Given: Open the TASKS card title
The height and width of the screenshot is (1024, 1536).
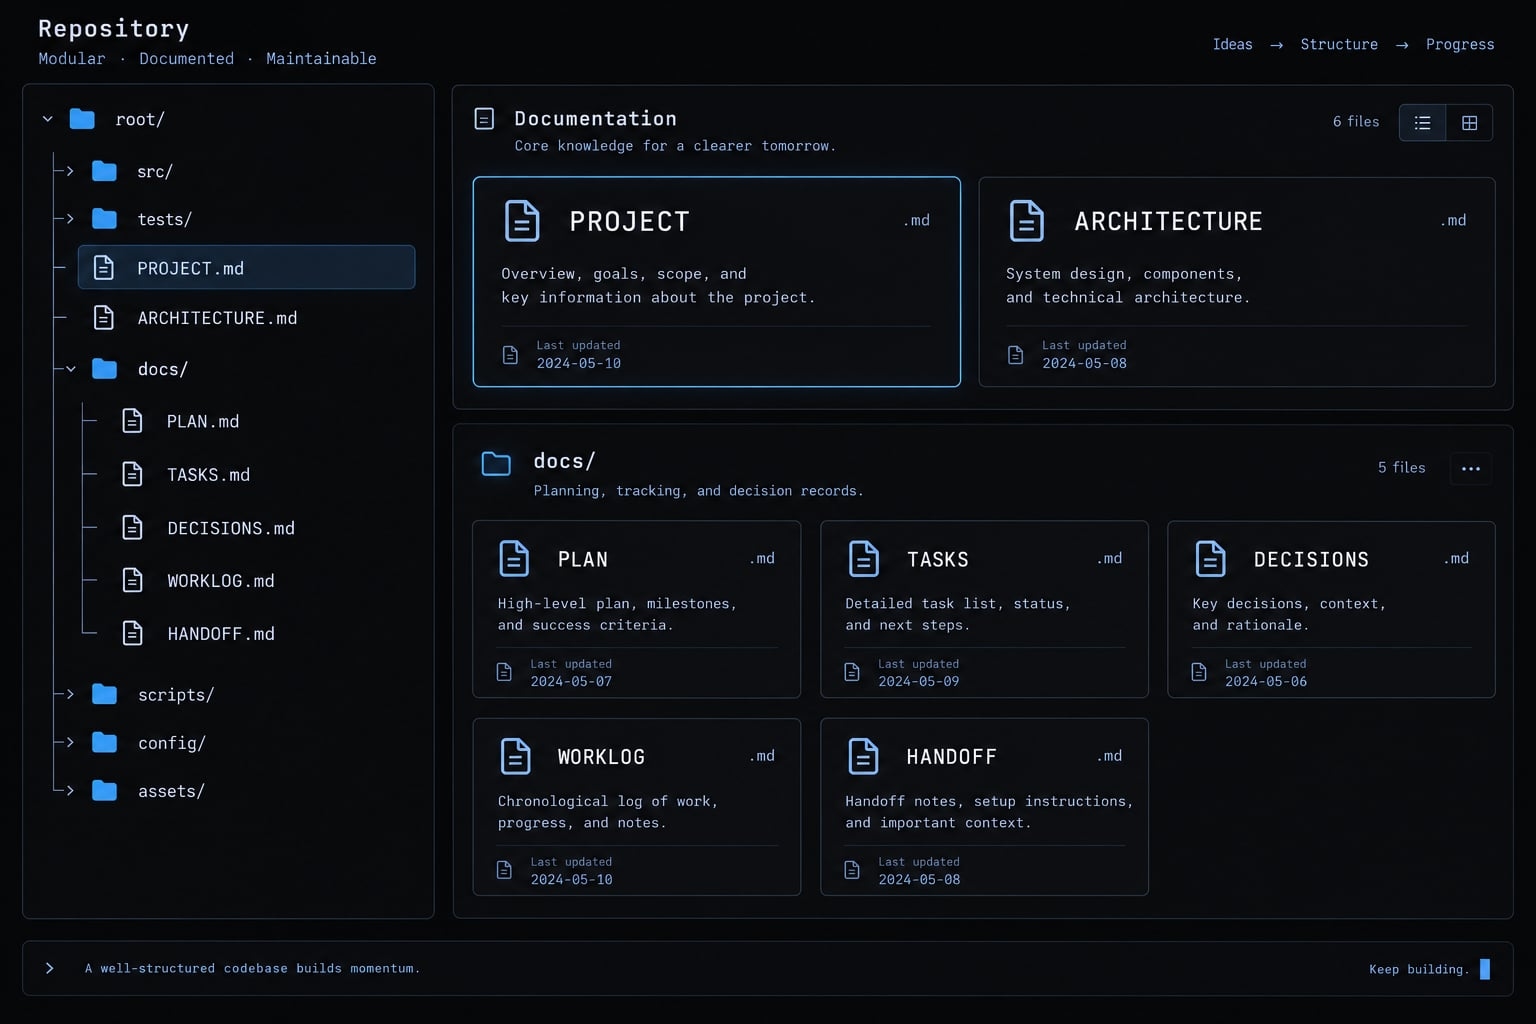Looking at the screenshot, I should point(938,559).
